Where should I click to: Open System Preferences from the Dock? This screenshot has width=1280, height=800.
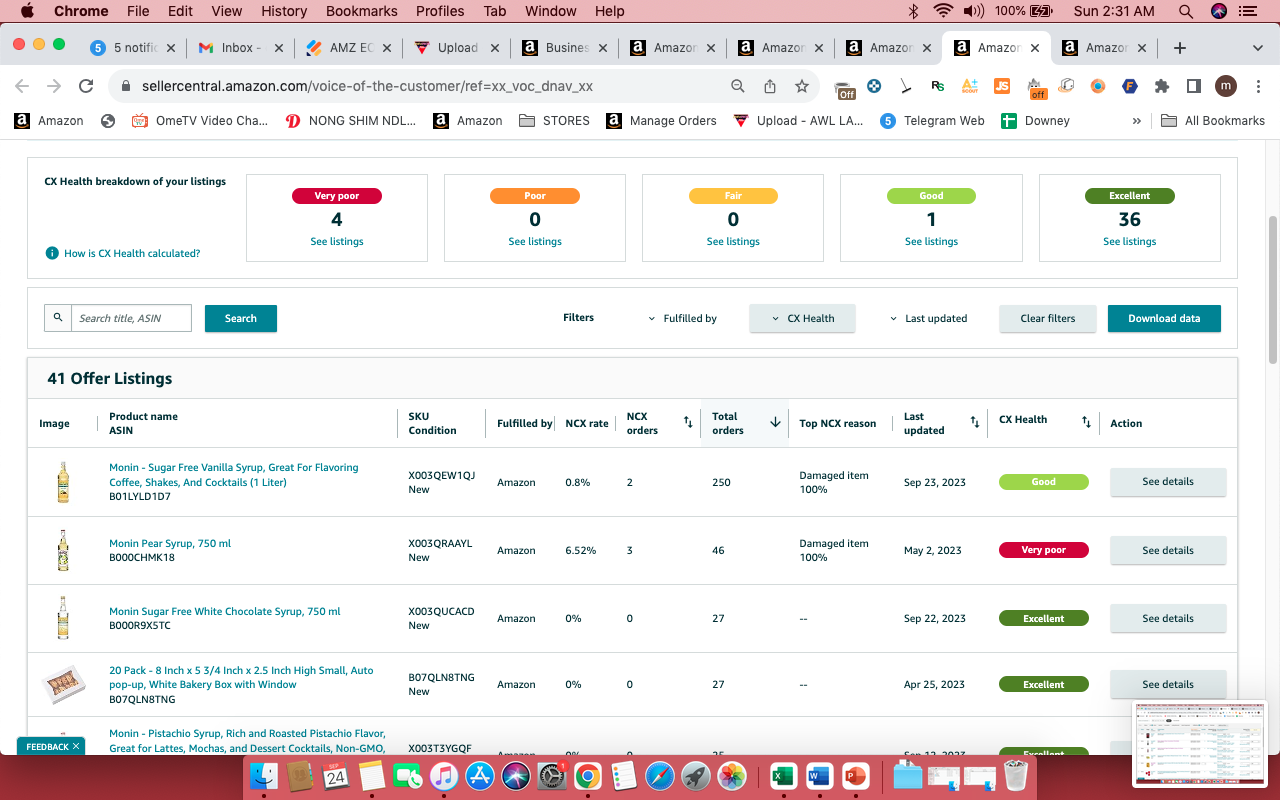pos(552,776)
